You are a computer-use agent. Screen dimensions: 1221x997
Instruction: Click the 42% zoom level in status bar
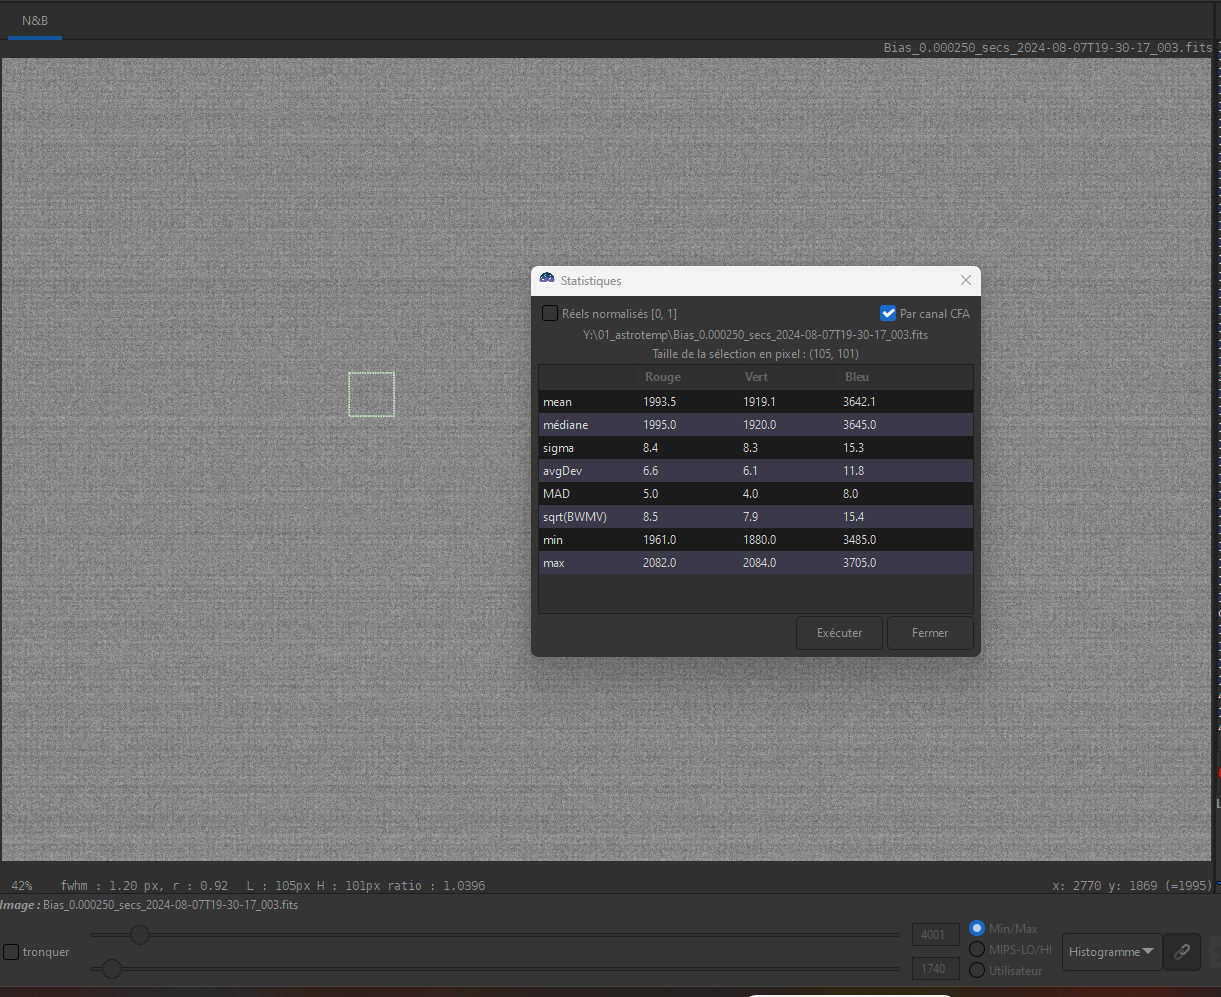coord(21,886)
